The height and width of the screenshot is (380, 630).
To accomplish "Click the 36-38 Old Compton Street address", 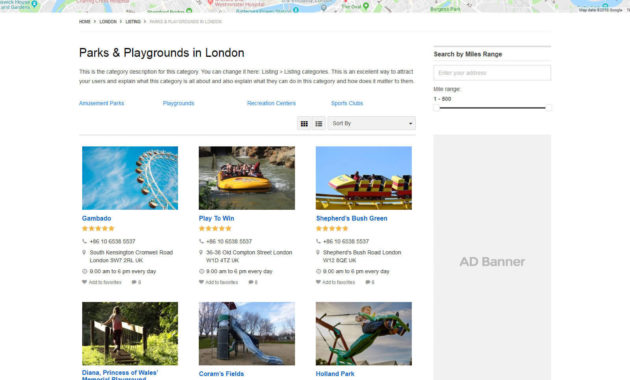I will pos(249,256).
